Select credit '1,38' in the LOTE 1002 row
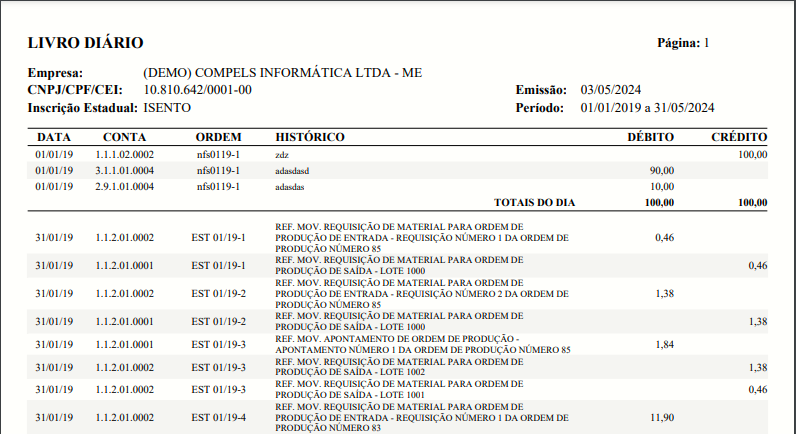Viewport: 796px width, 434px height. click(x=758, y=367)
